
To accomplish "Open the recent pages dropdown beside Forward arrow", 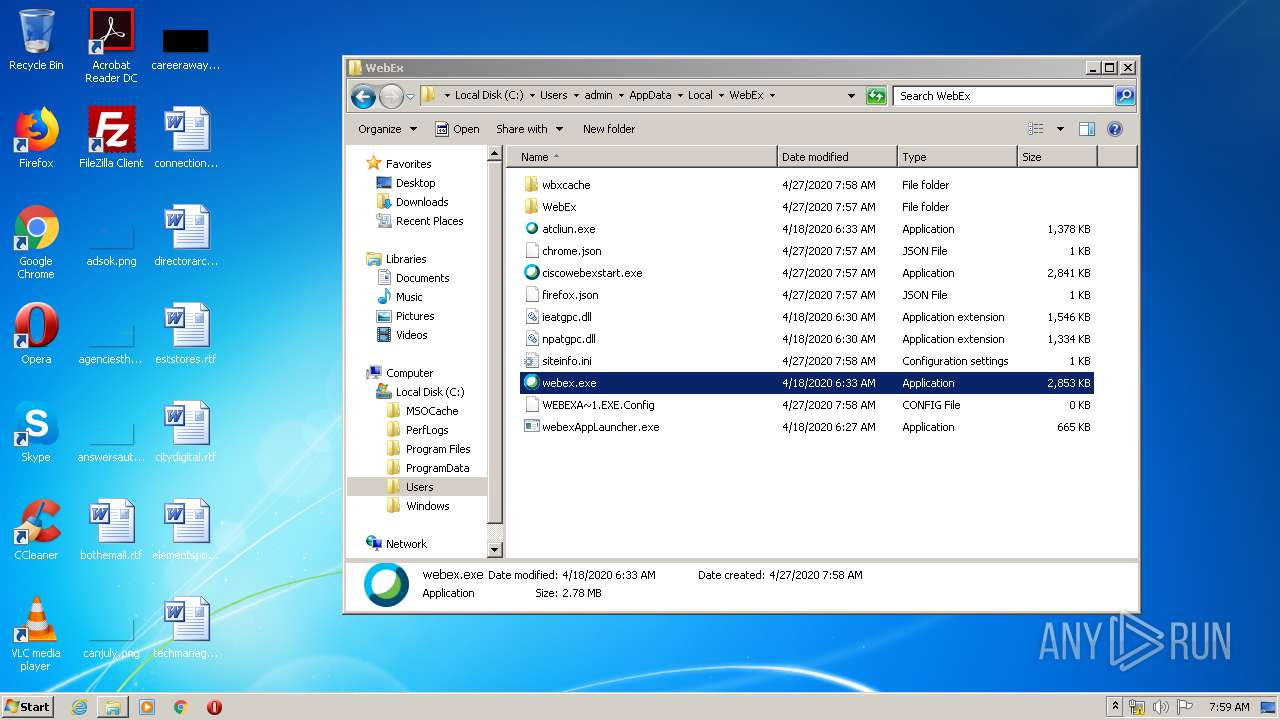I will tap(410, 97).
